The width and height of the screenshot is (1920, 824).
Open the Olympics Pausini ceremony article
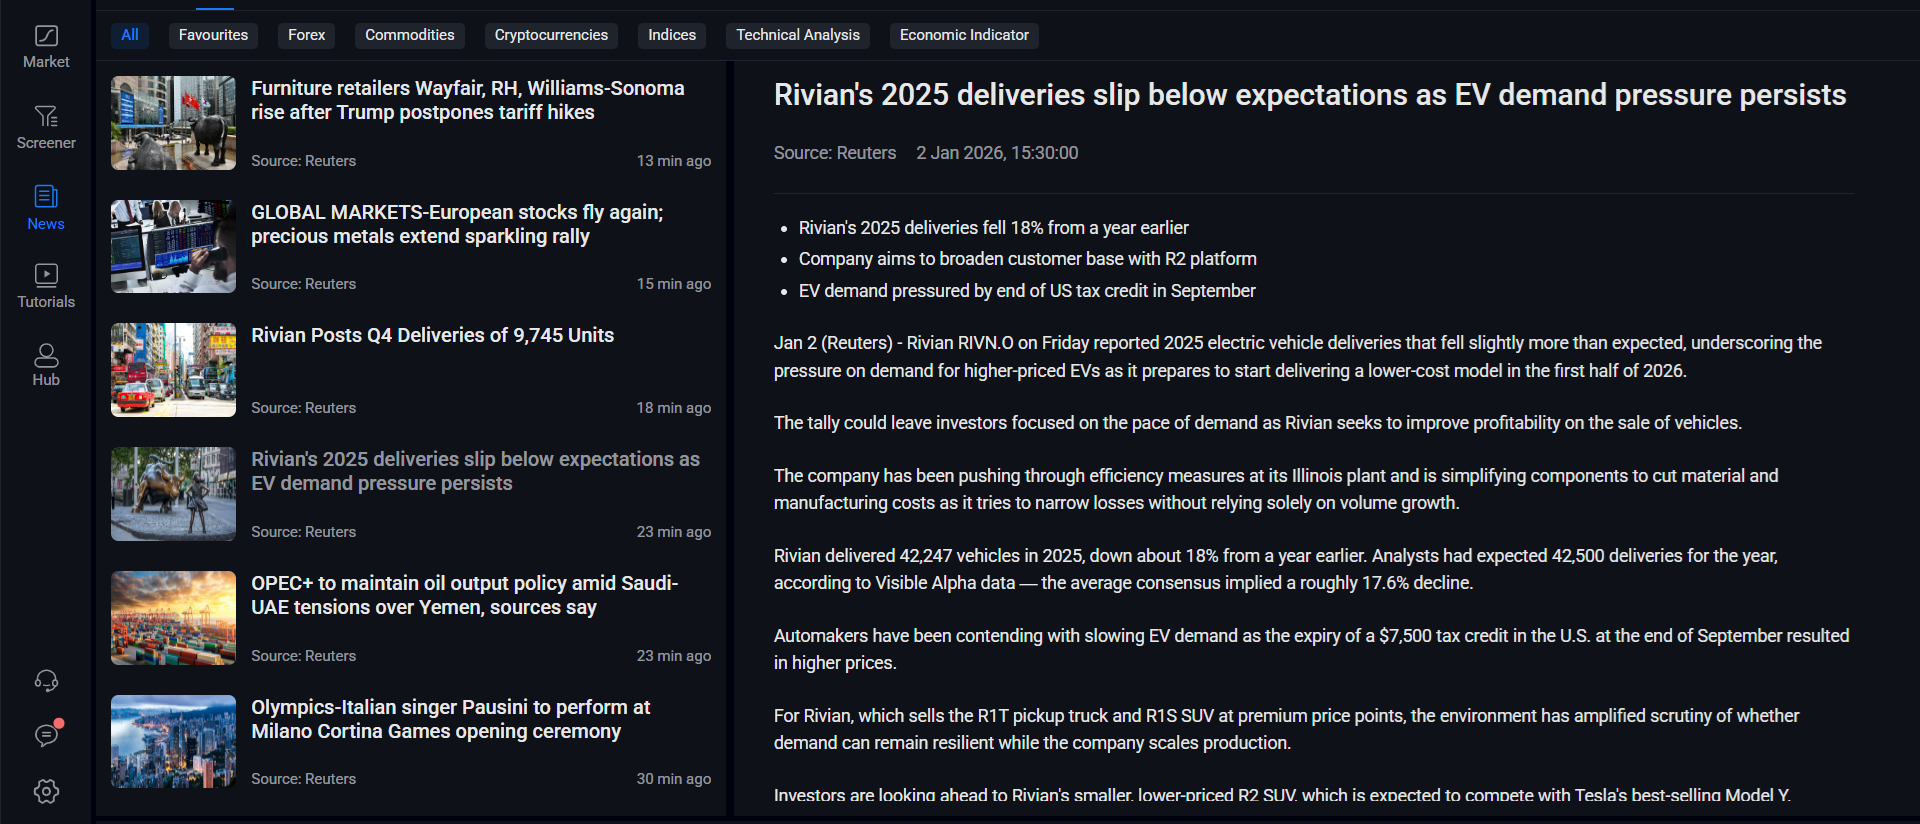[x=450, y=719]
